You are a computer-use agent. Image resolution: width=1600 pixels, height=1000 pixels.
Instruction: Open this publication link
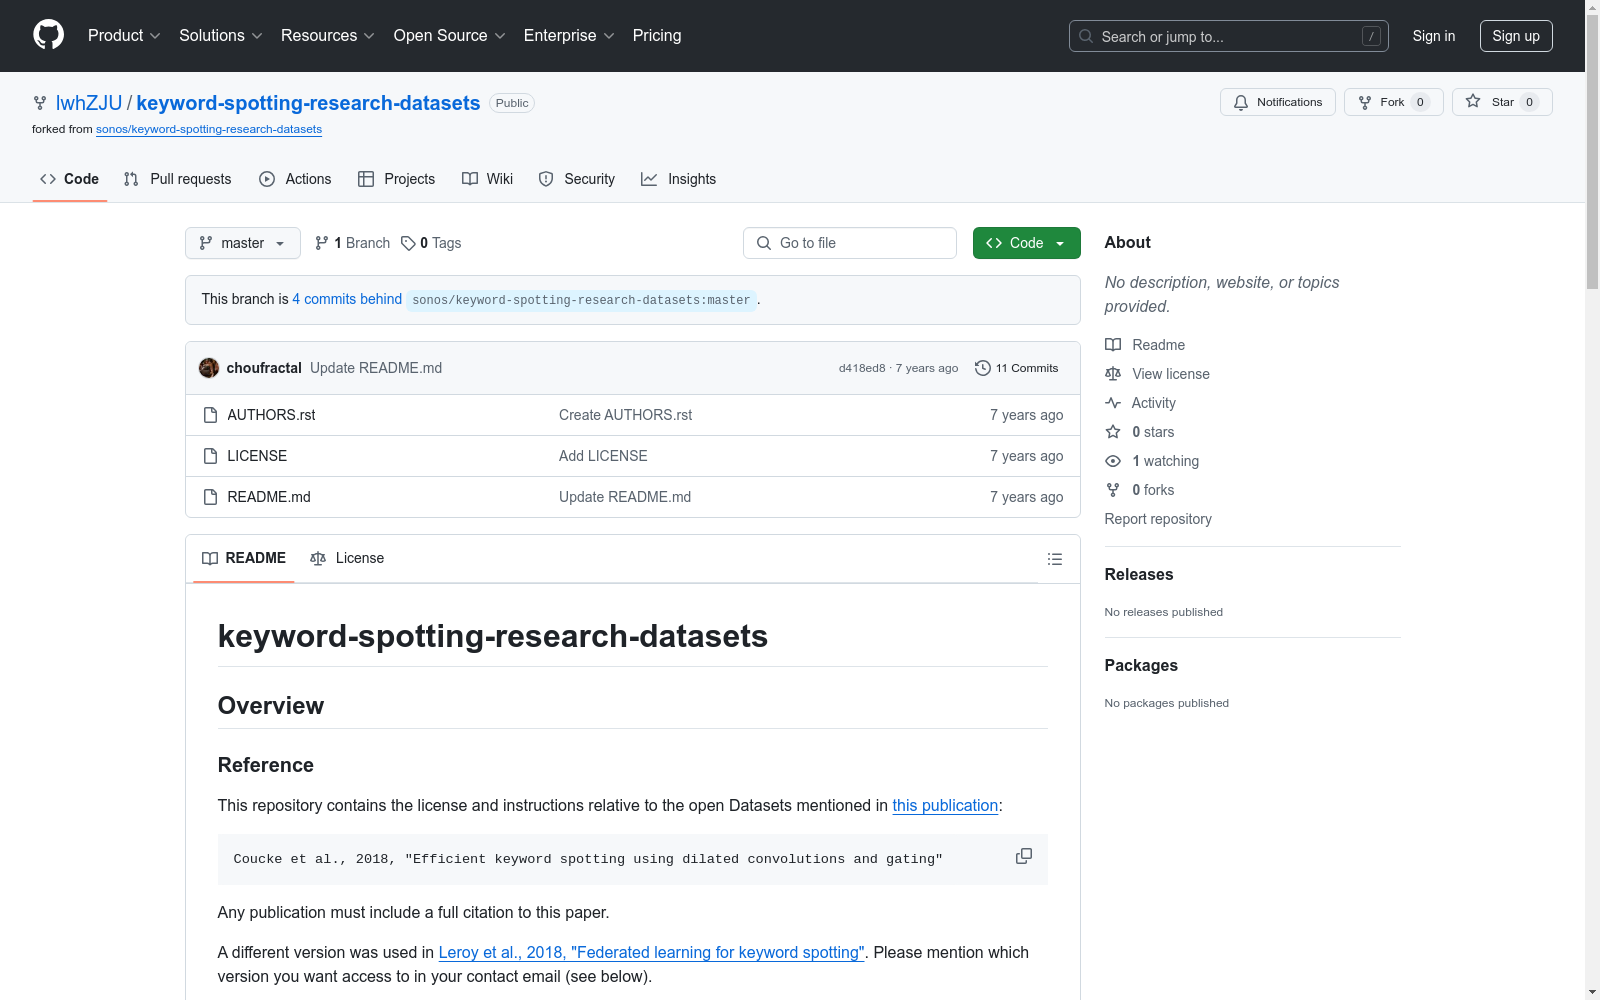pyautogui.click(x=945, y=805)
